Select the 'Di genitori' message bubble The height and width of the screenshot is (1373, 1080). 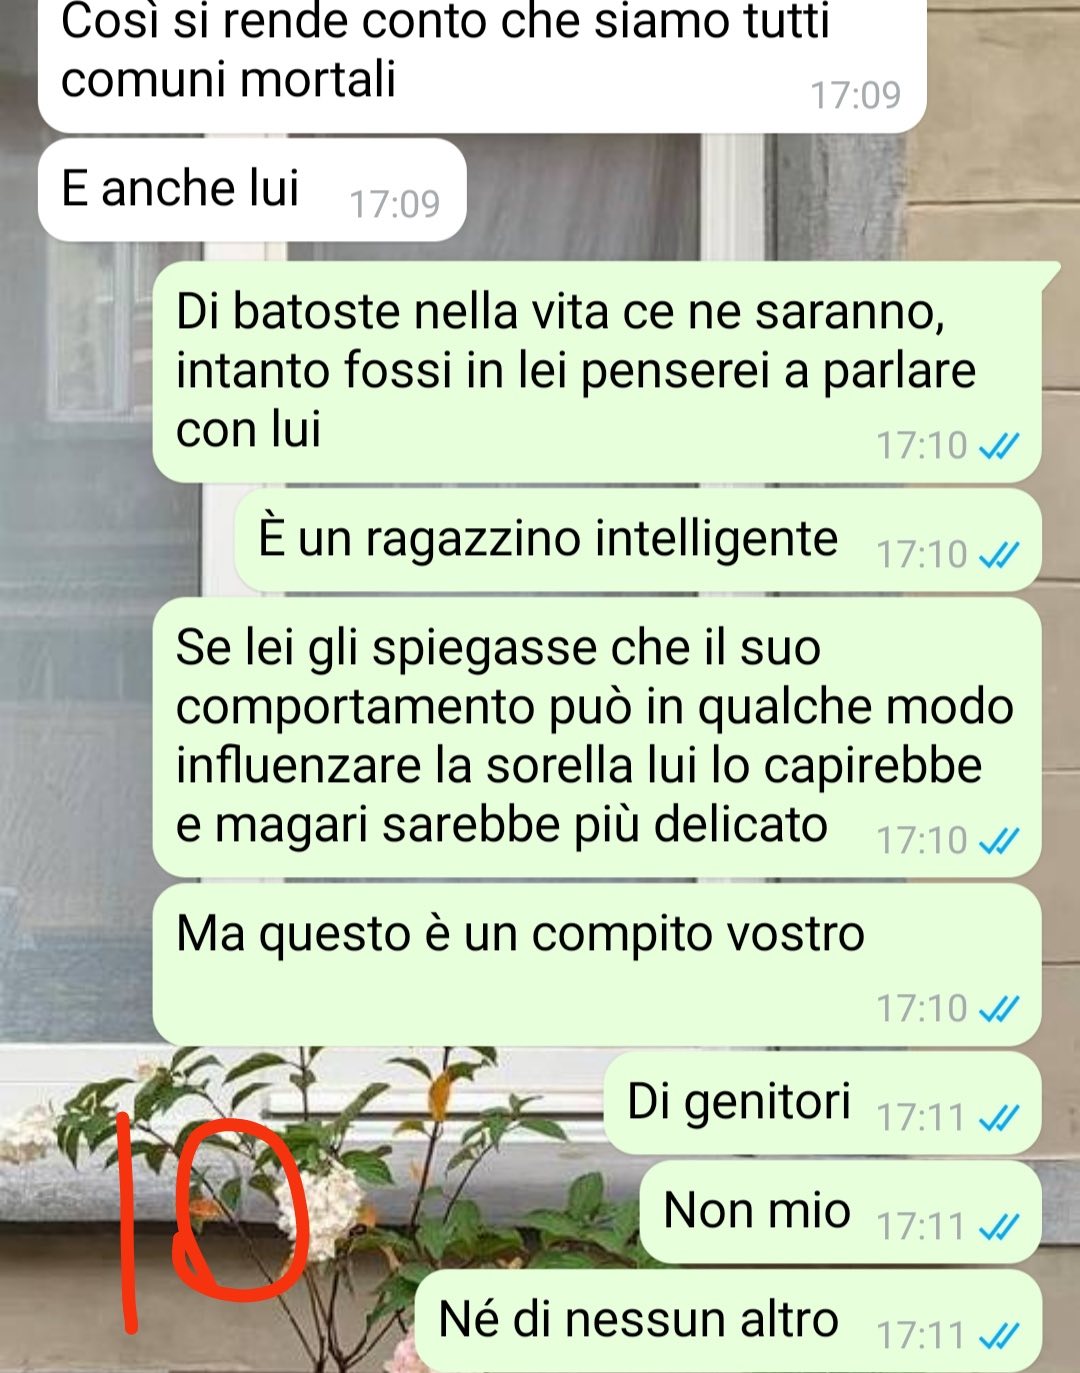(x=823, y=1103)
